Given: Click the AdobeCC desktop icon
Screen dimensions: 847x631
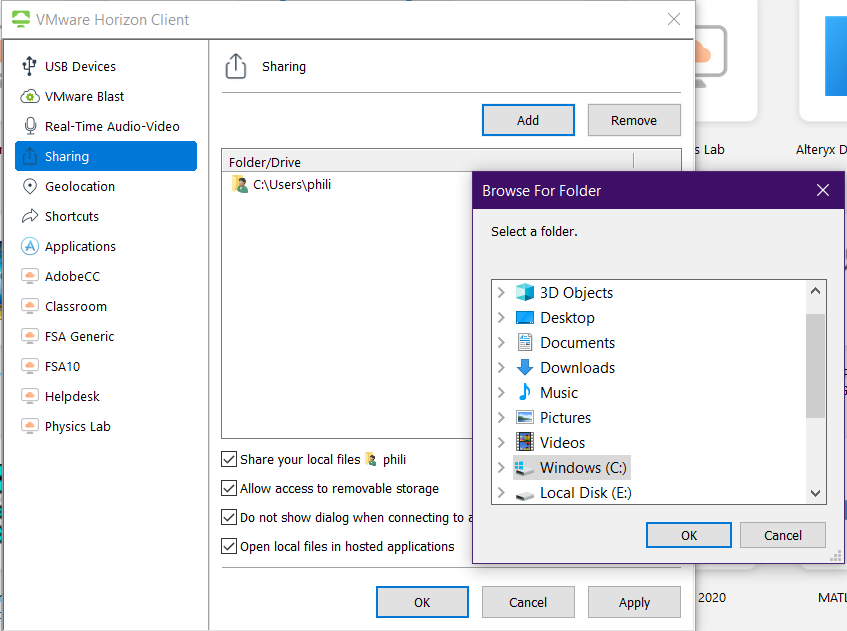Looking at the screenshot, I should [x=30, y=276].
